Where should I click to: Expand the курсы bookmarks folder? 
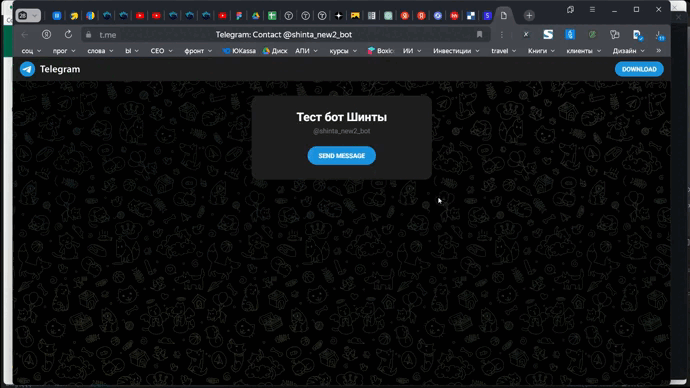[x=343, y=51]
